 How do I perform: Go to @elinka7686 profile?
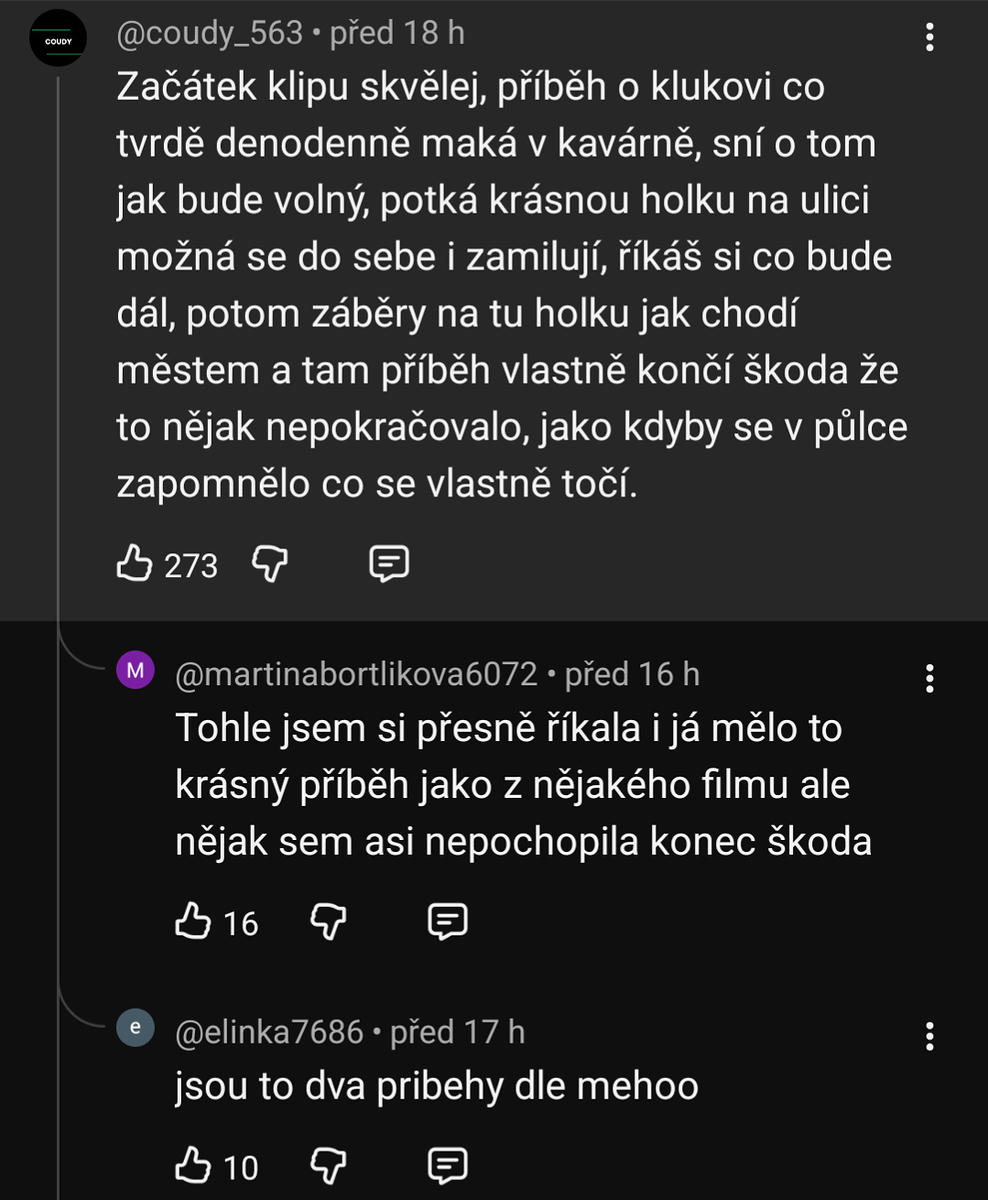tap(269, 1032)
